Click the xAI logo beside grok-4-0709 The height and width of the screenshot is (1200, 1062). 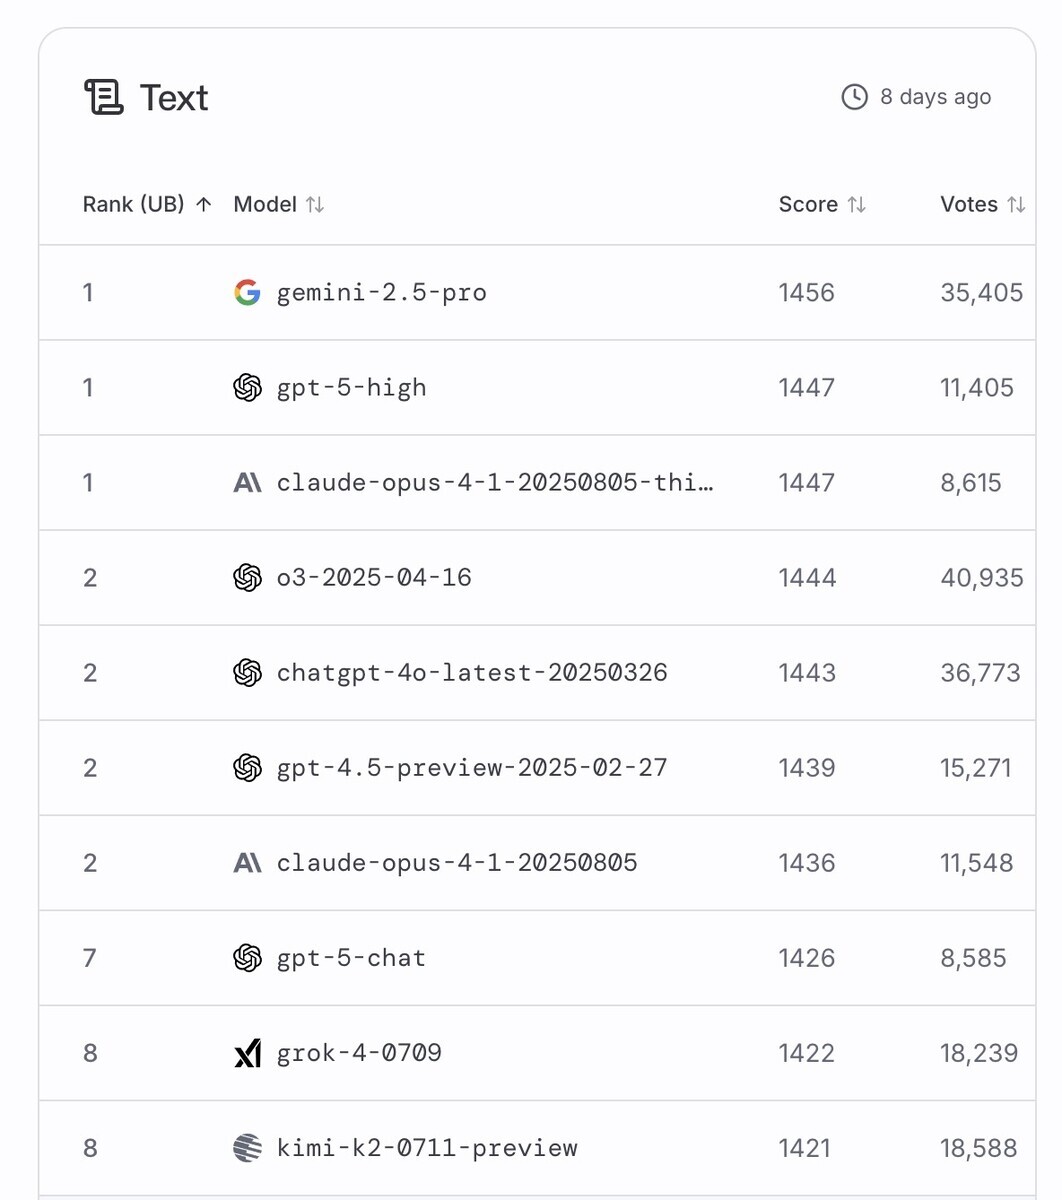(247, 1053)
